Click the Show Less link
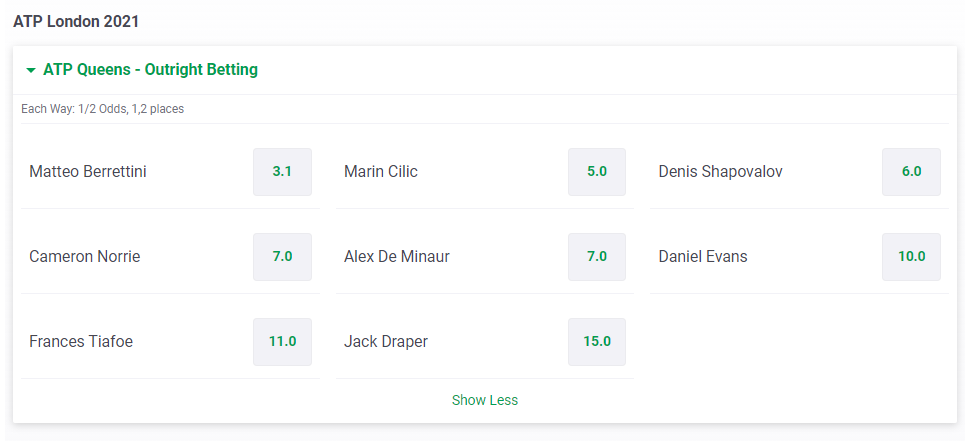Screen dimensions: 965x441 point(485,400)
